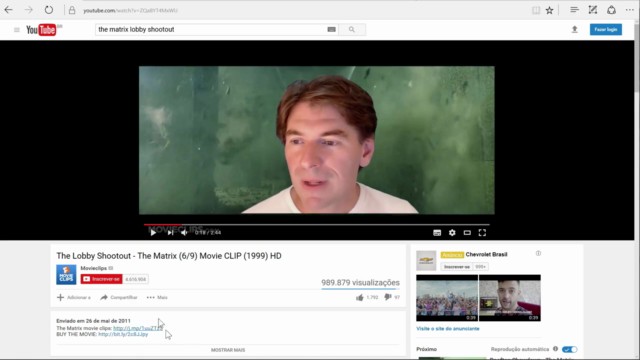Viewport: 640px width, 360px height.
Task: Open the player settings gear
Action: (x=452, y=233)
